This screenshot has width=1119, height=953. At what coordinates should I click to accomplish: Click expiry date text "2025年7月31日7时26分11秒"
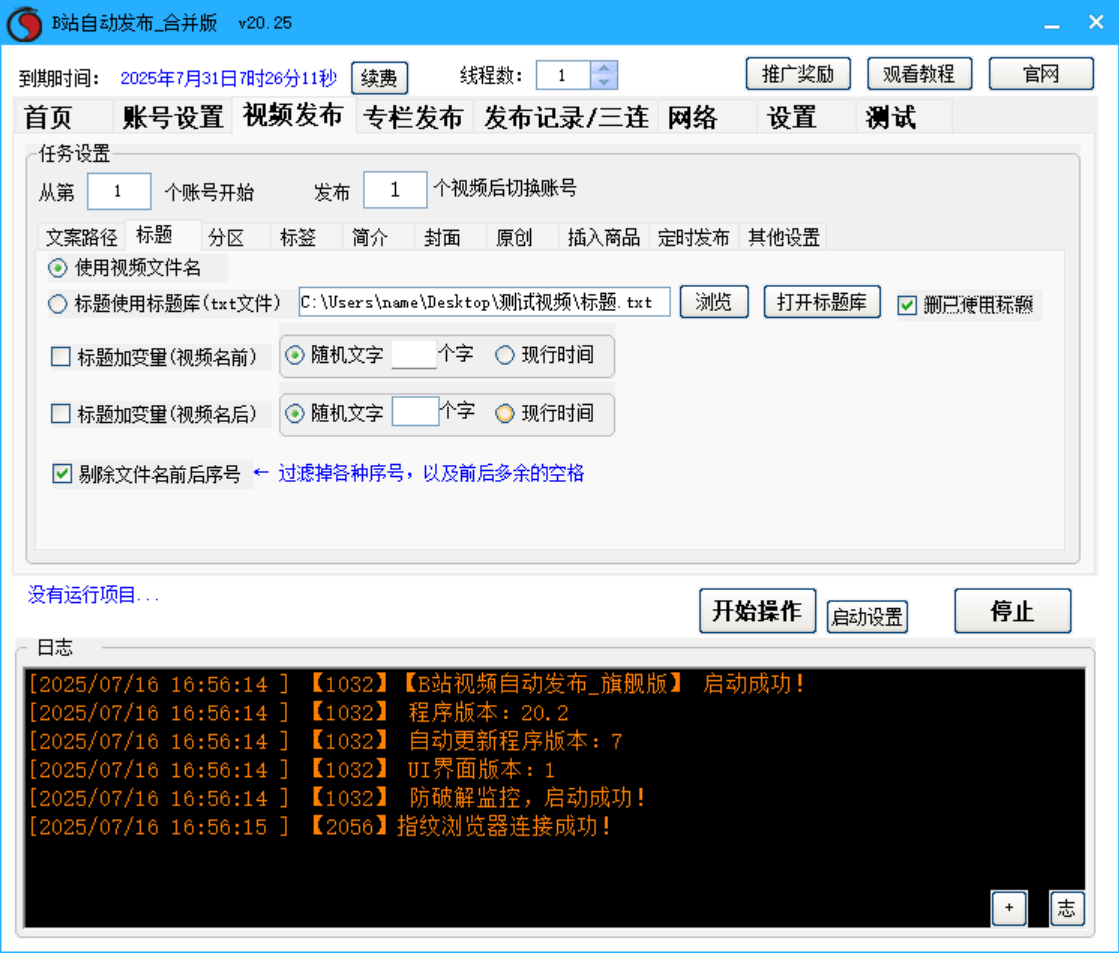(x=228, y=78)
